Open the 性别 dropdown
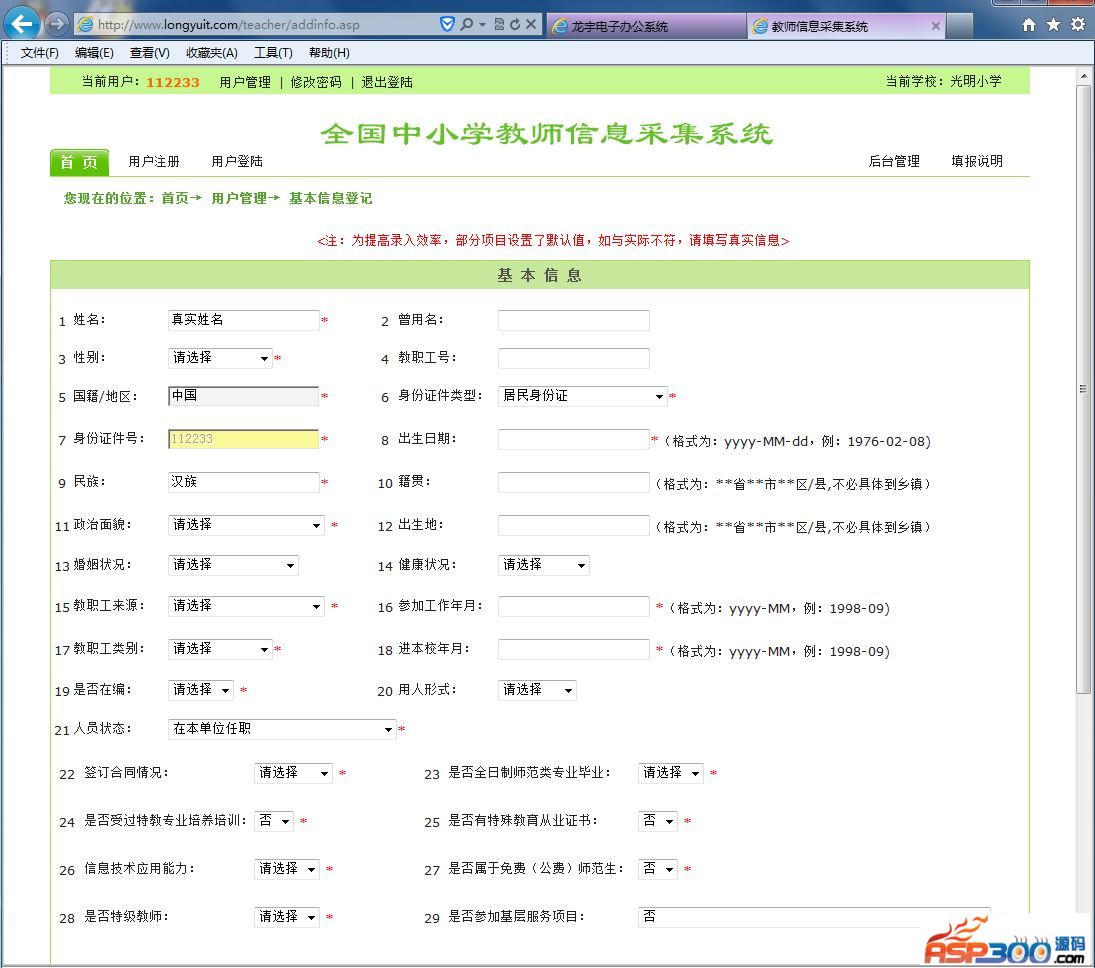 [220, 358]
